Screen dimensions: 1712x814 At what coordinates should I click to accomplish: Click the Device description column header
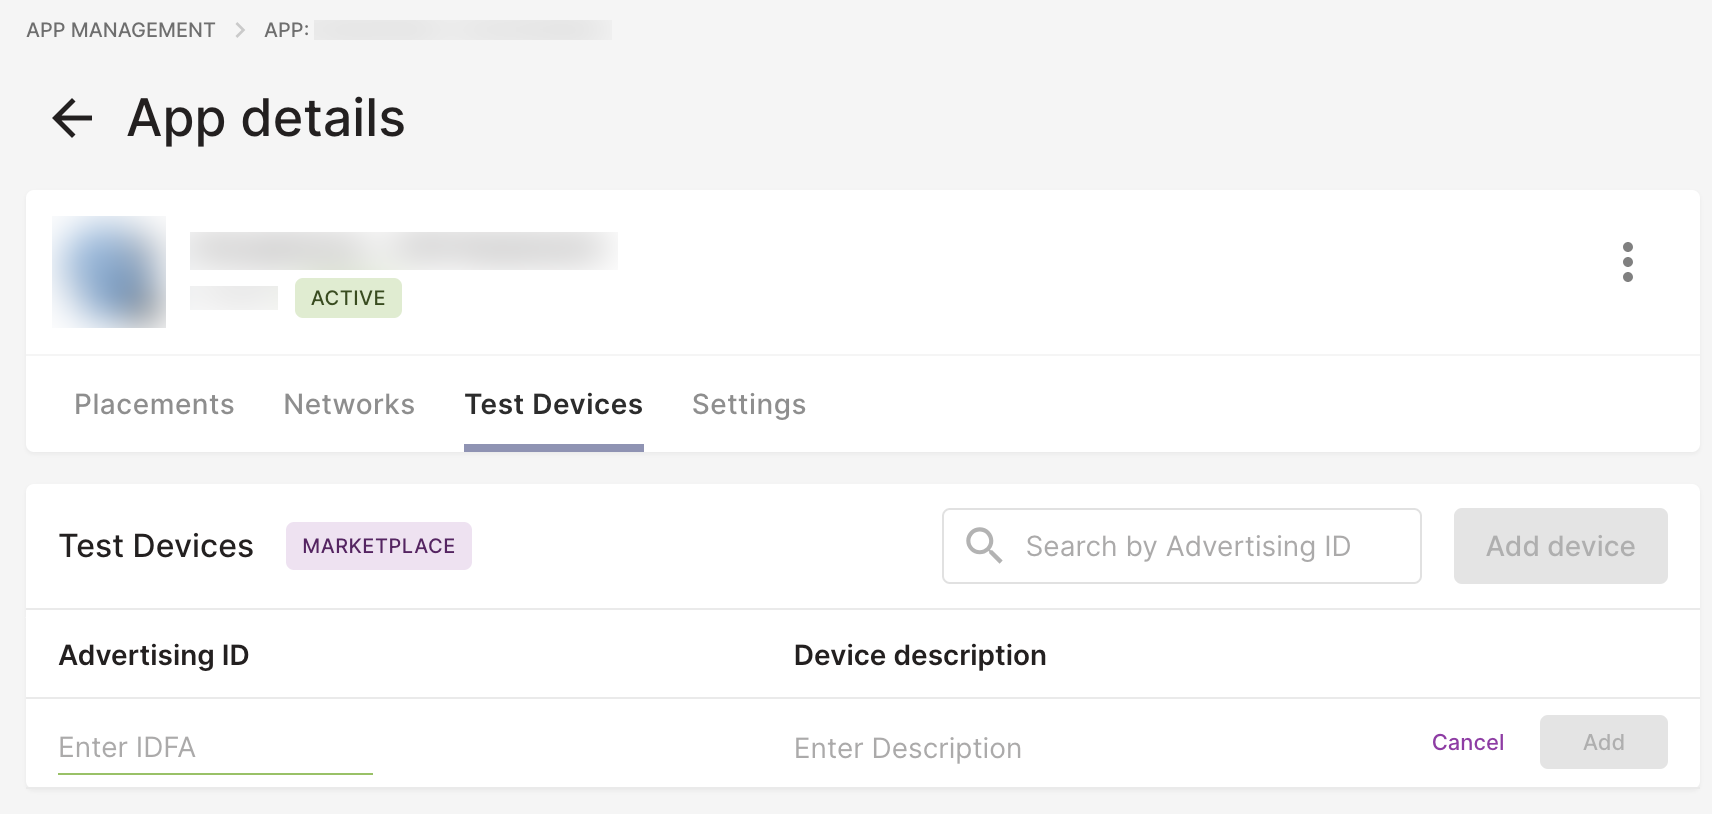pyautogui.click(x=919, y=654)
